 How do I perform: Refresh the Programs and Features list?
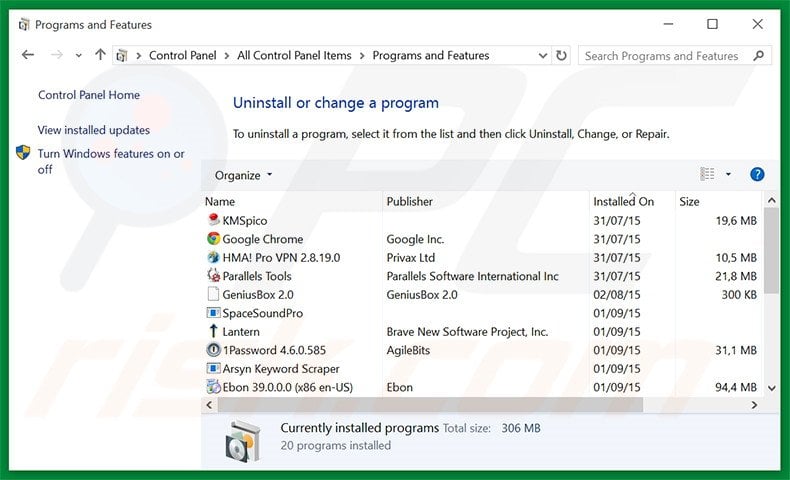pyautogui.click(x=561, y=55)
